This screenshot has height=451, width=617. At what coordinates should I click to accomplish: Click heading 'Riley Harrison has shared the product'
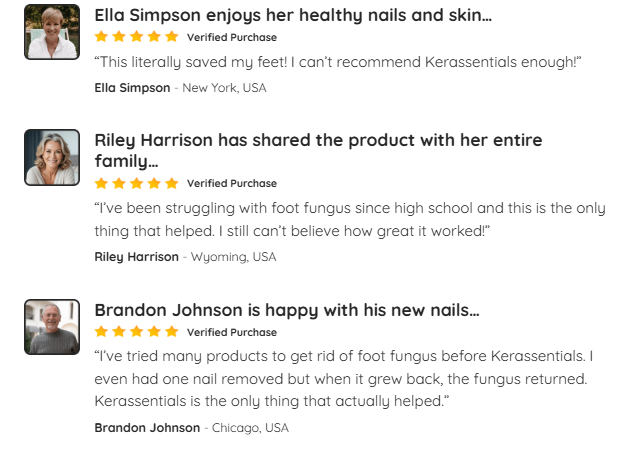tap(318, 141)
